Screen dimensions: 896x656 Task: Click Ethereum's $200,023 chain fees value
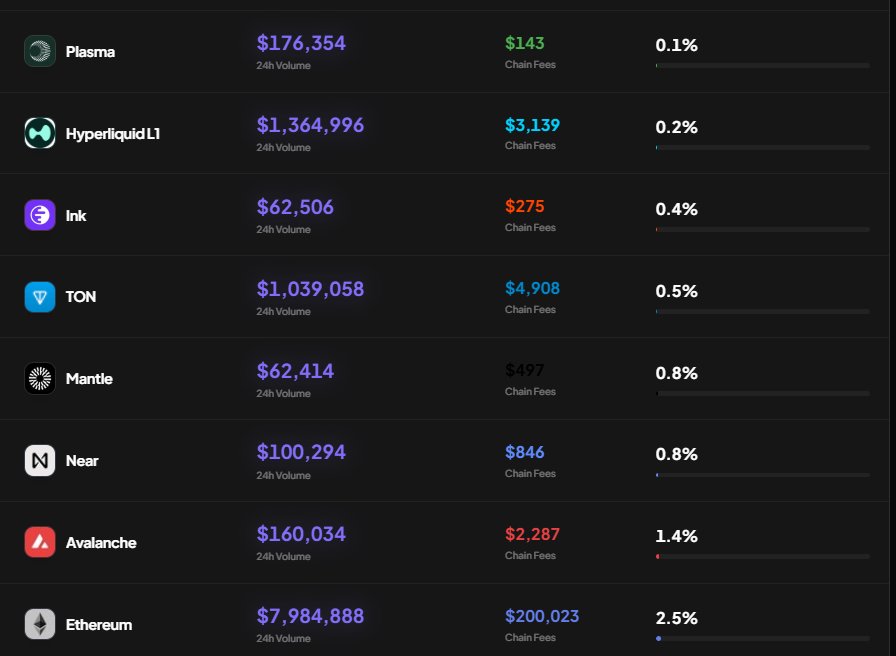[x=542, y=616]
